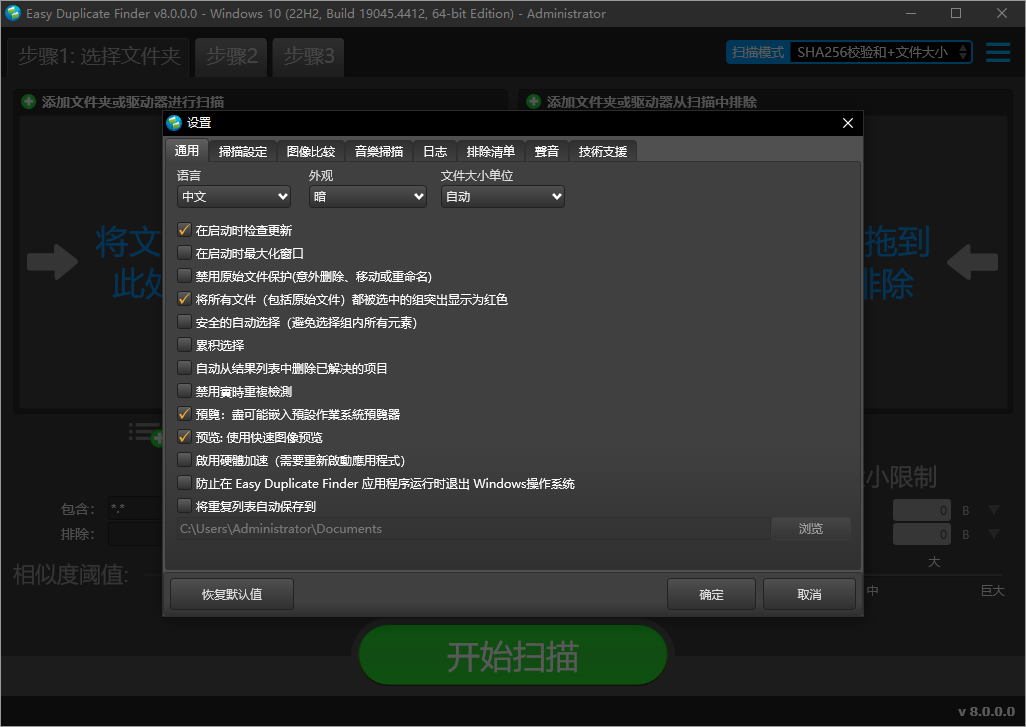Click the auto-save path field
Screen dimensions: 1026x727
(x=474, y=529)
